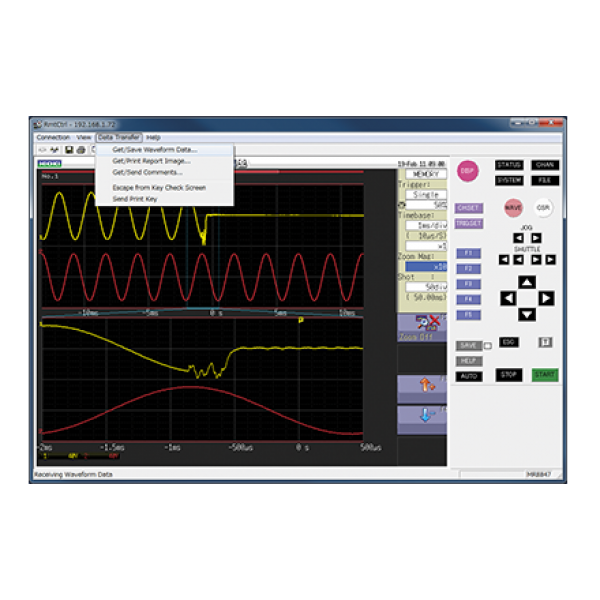The height and width of the screenshot is (600, 600).
Task: Toggle the checkbox next to SAVE
Action: tap(487, 346)
